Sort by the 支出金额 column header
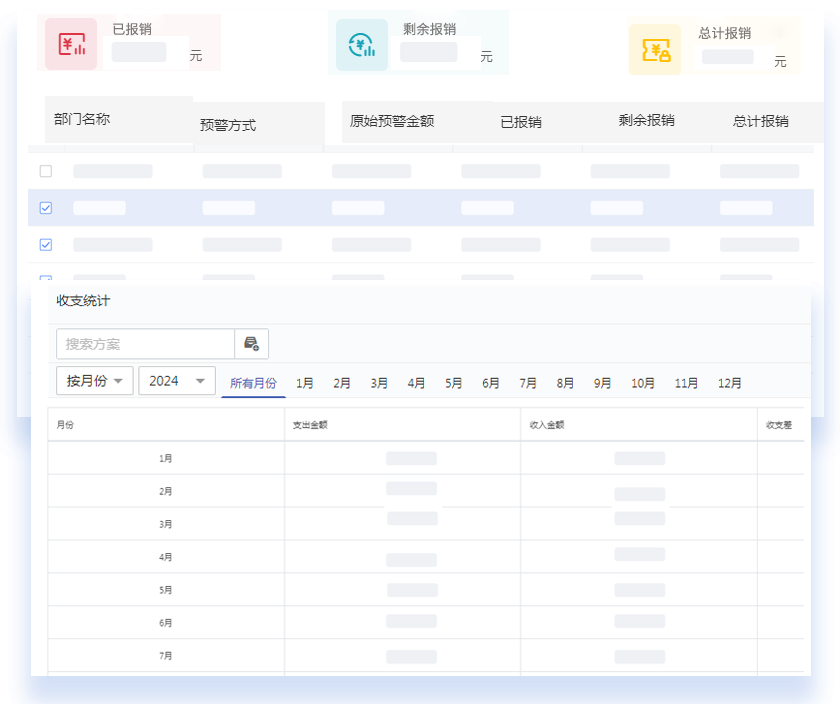 click(311, 424)
